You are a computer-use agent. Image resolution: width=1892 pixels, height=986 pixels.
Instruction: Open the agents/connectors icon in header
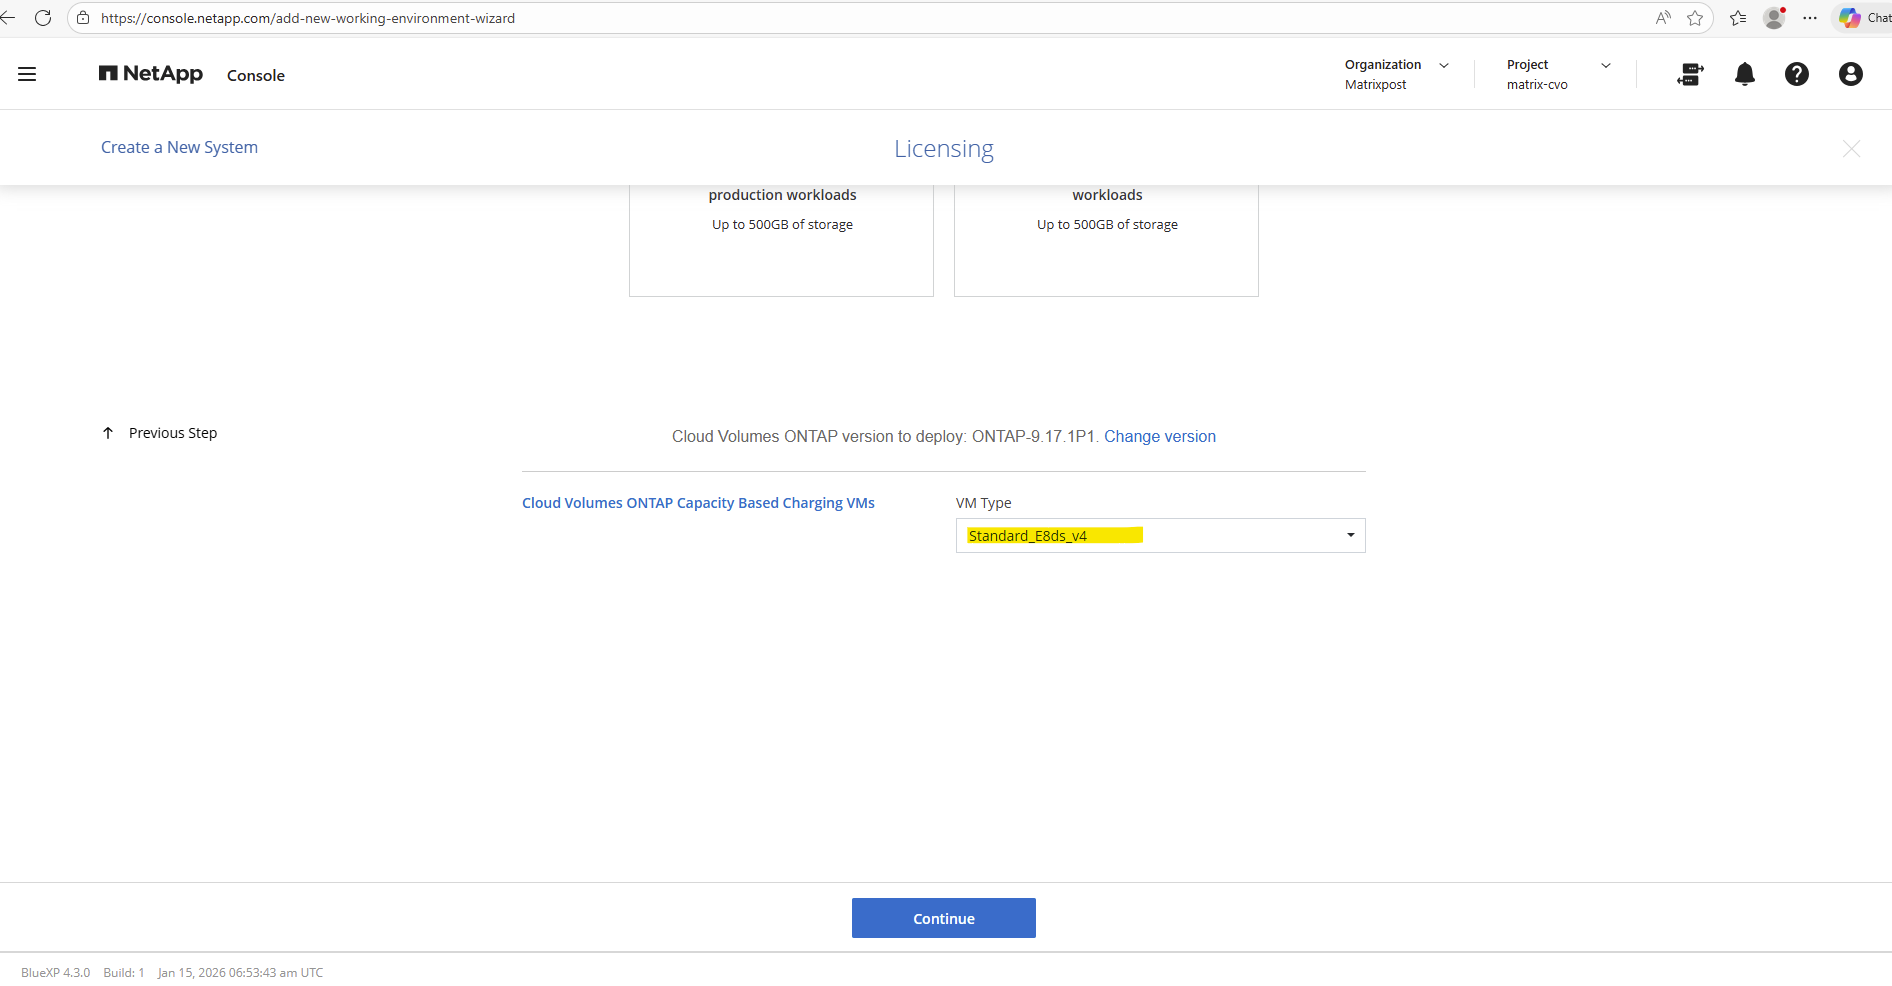pyautogui.click(x=1690, y=74)
